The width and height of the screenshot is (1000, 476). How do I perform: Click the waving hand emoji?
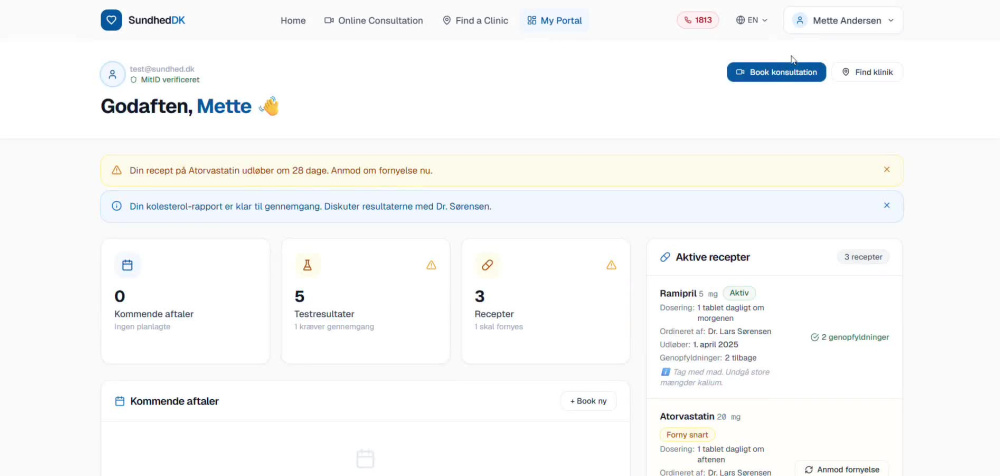click(269, 106)
